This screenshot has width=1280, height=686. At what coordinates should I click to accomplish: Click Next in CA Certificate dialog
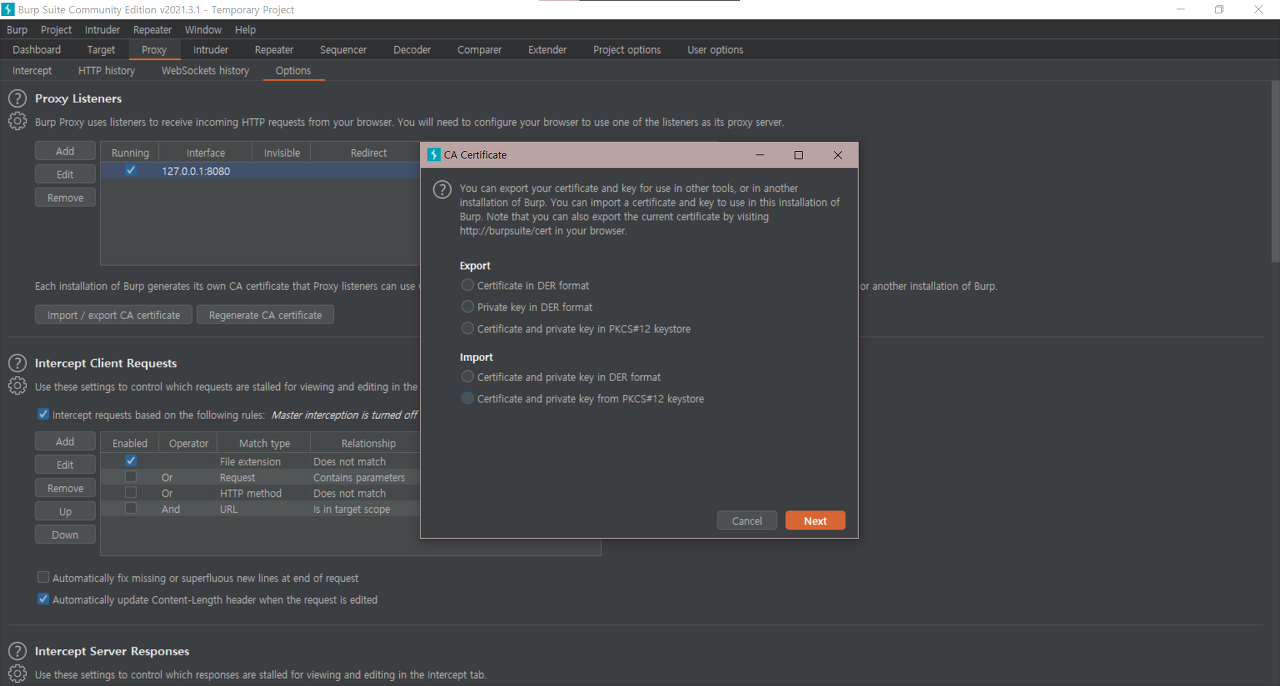[815, 521]
